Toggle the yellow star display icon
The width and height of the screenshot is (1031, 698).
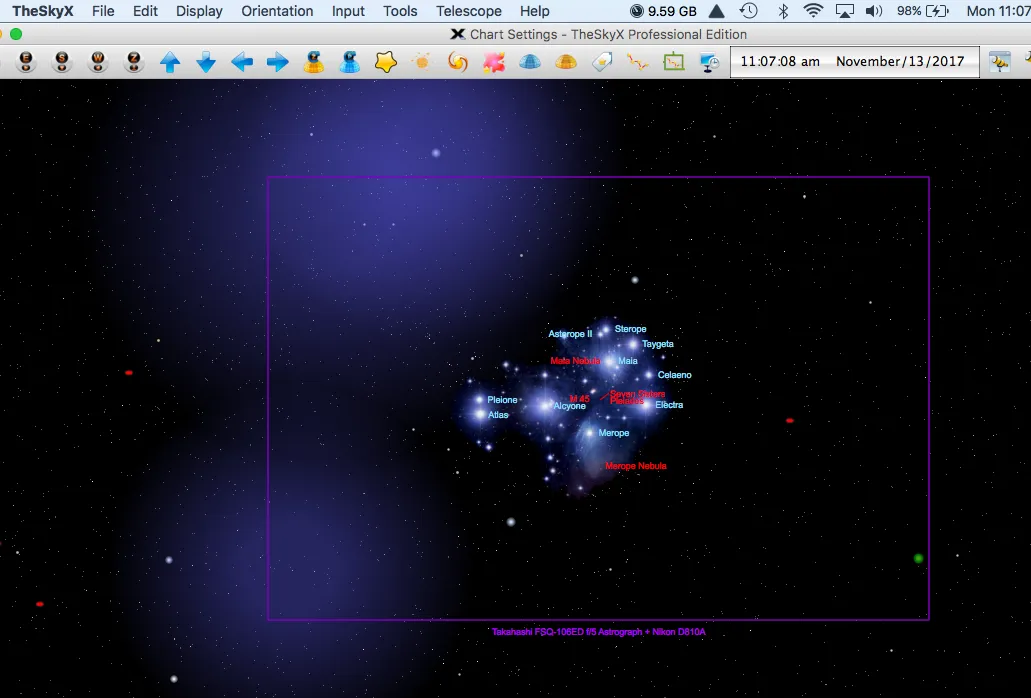tap(386, 62)
